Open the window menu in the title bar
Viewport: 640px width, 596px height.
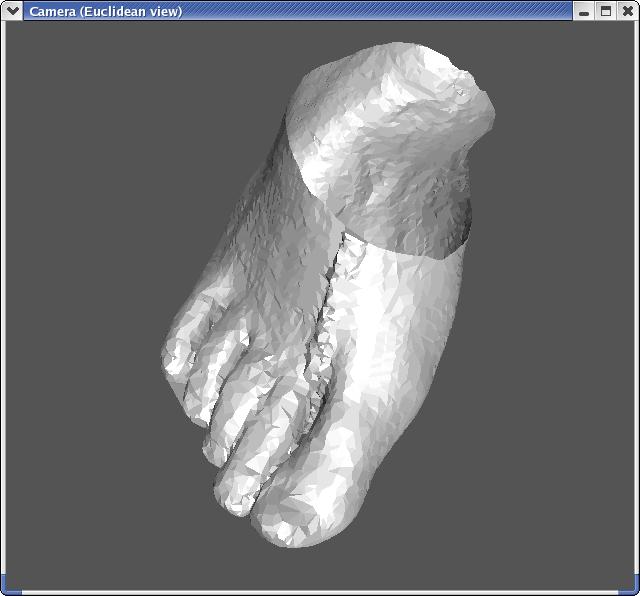(12, 11)
